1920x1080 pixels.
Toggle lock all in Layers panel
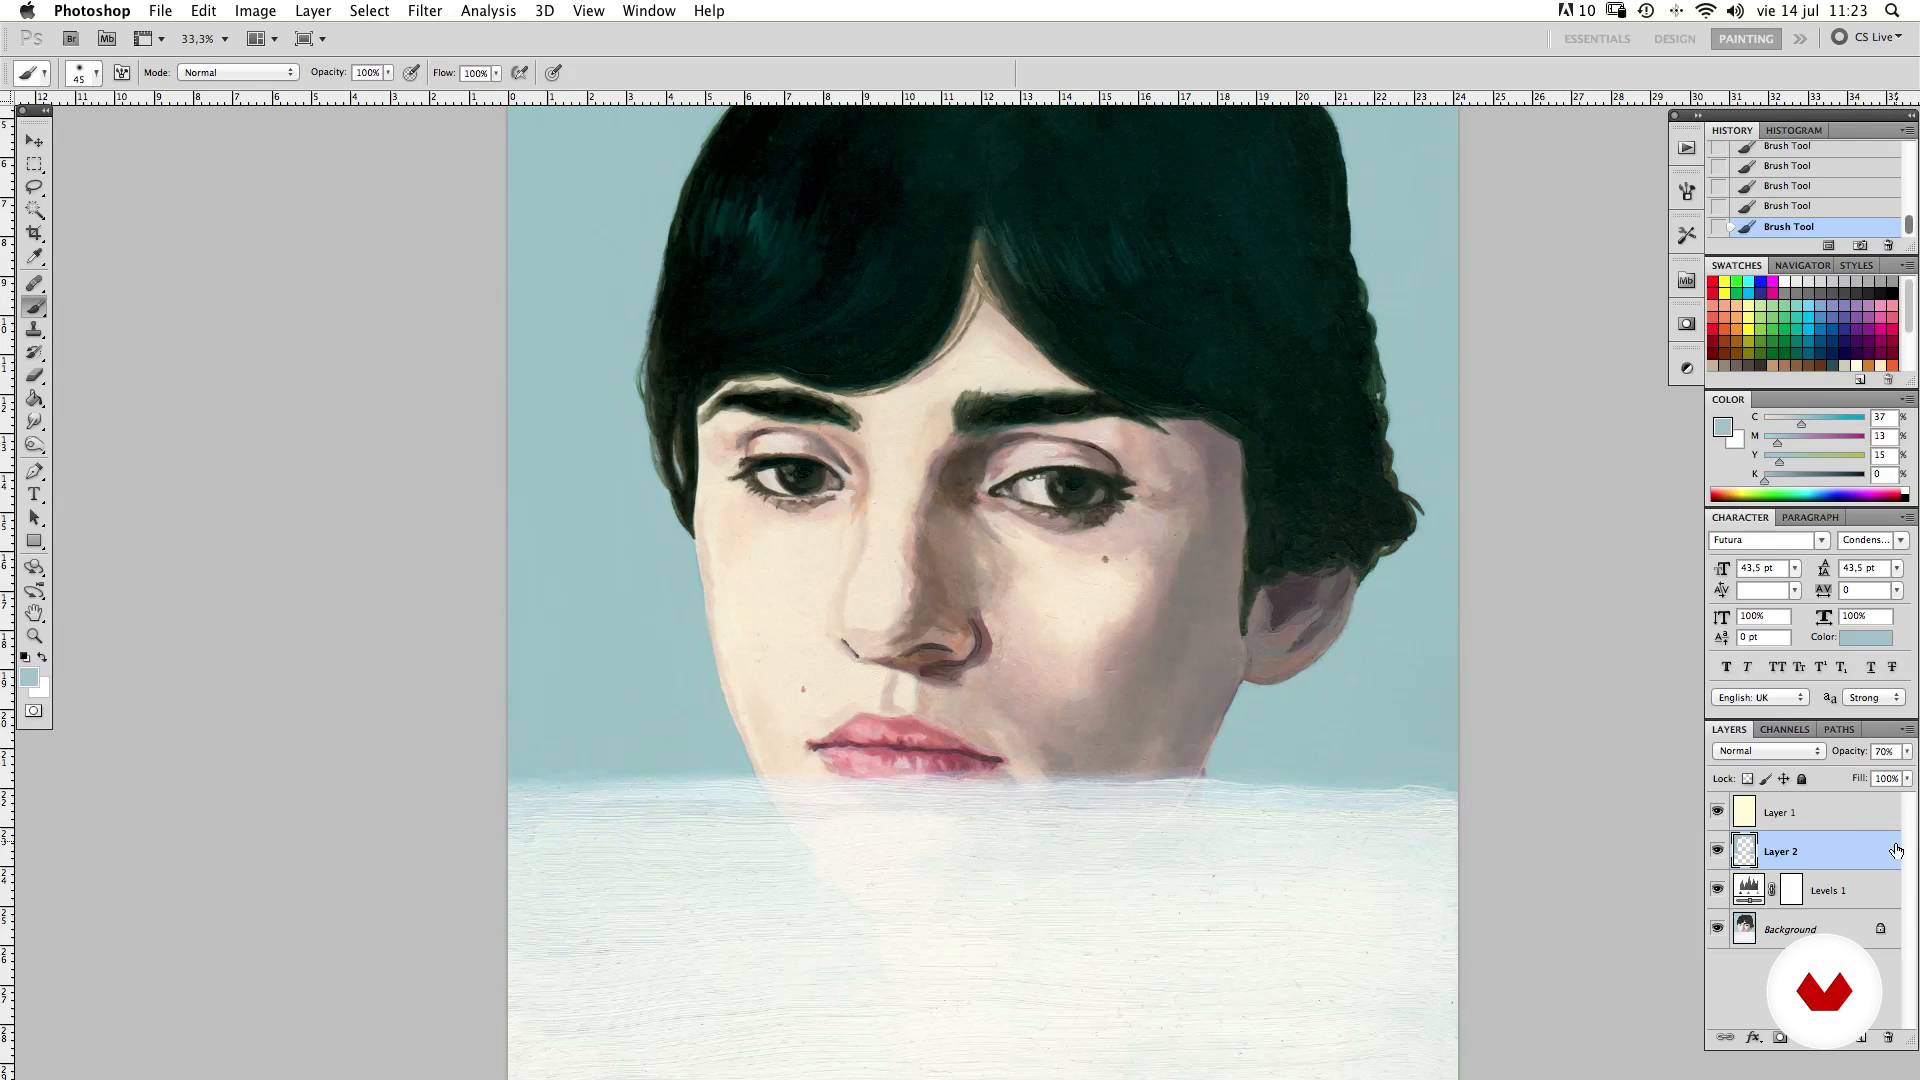[x=1802, y=779]
